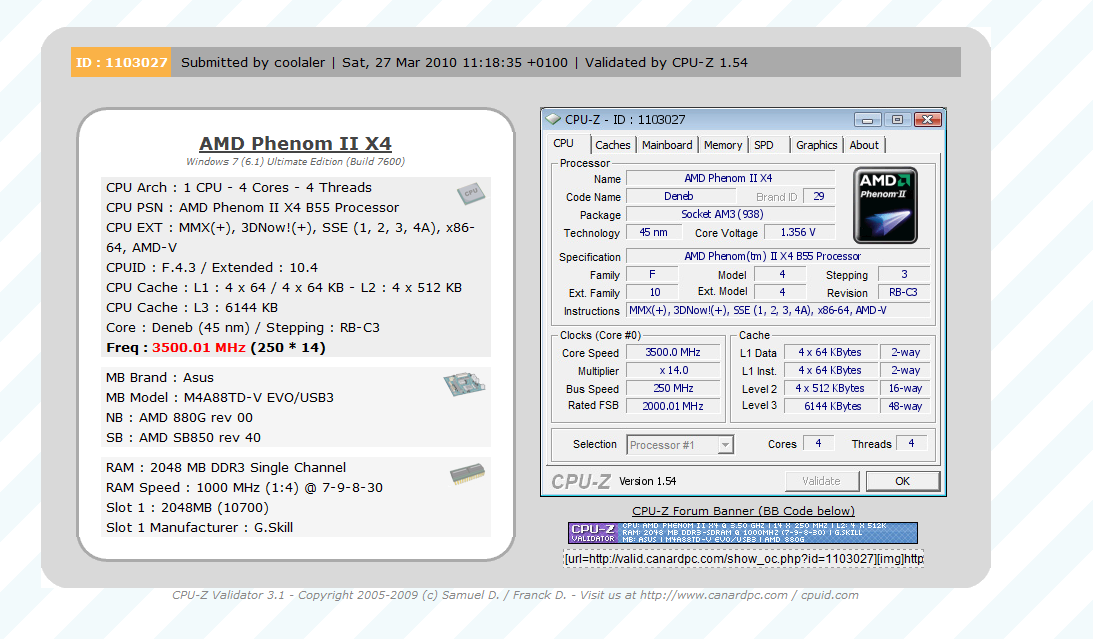The height and width of the screenshot is (639, 1093).
Task: Close the CPU-Z window
Action: point(928,120)
